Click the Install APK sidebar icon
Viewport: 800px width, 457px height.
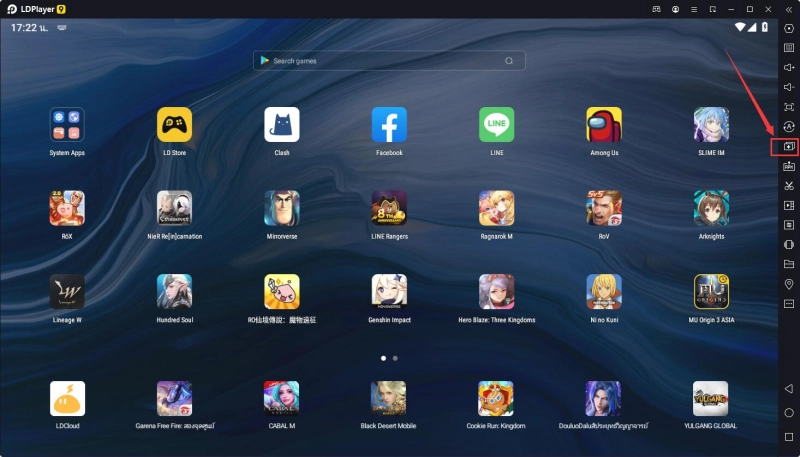(789, 166)
